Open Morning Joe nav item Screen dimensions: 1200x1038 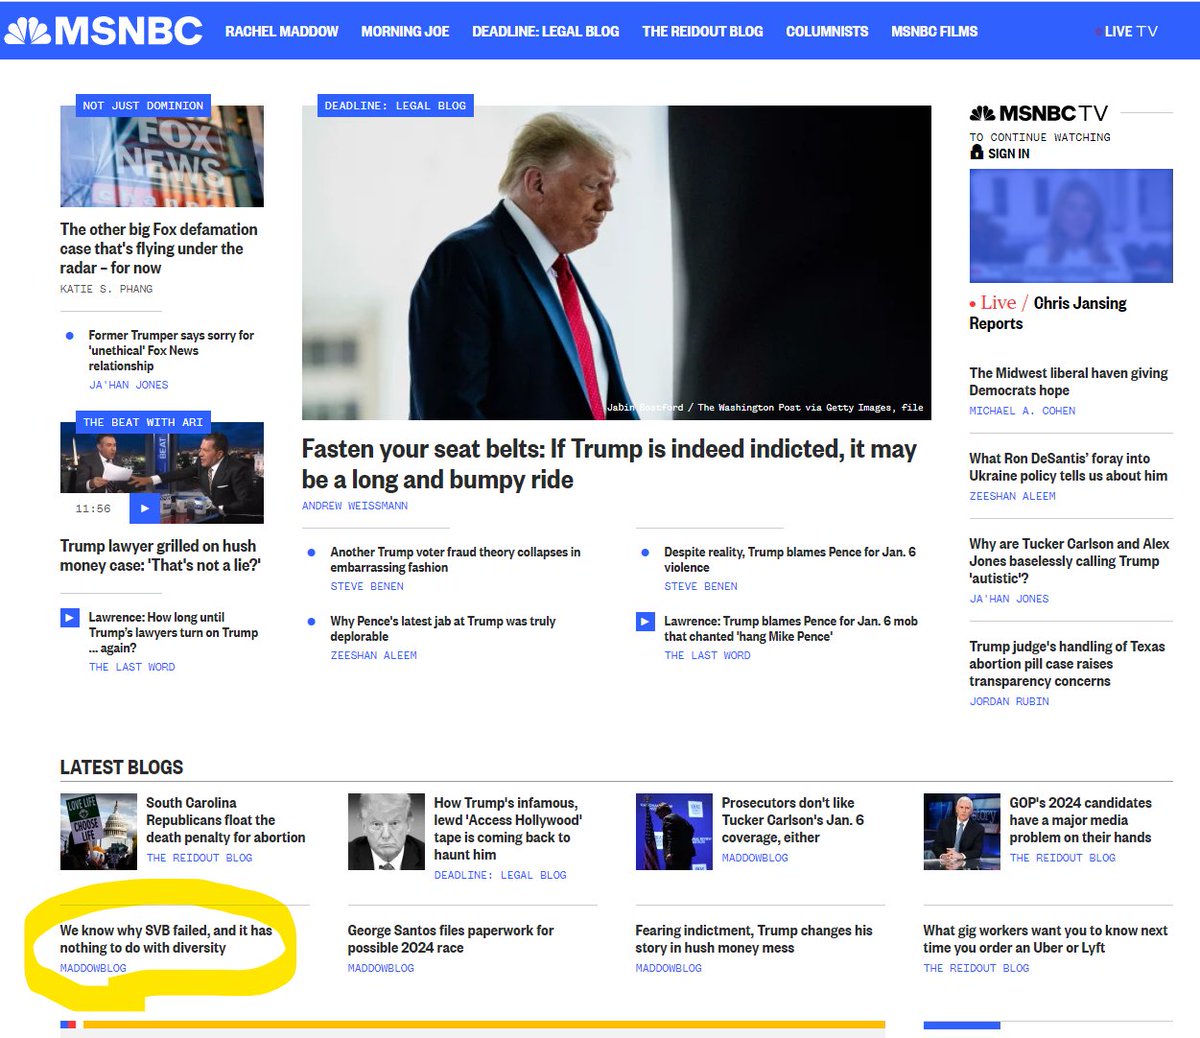point(405,31)
